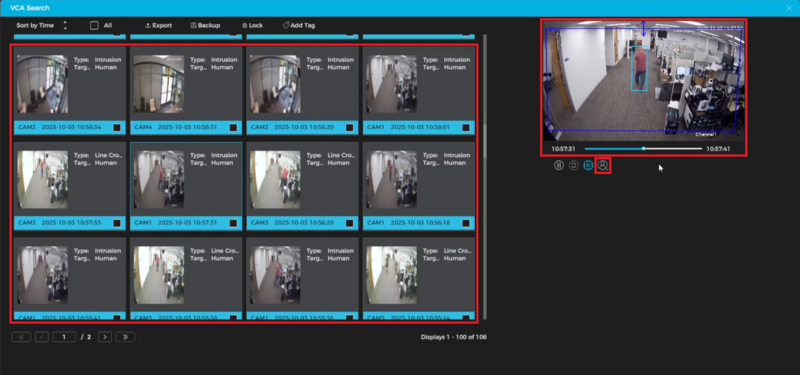Select checkbox for CAM1 10:57:31 event

[233, 223]
